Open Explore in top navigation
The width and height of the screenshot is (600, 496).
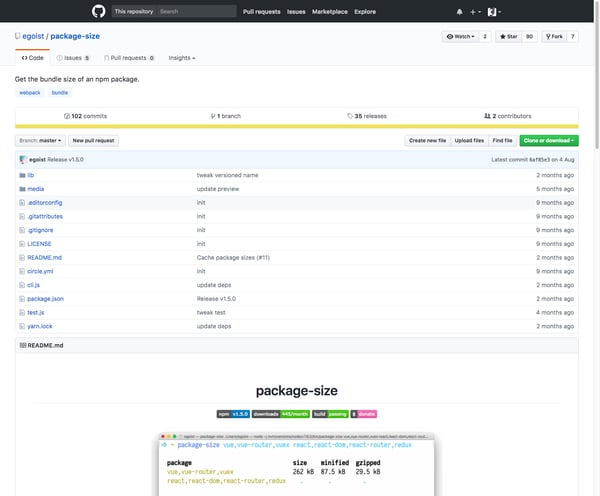(365, 12)
